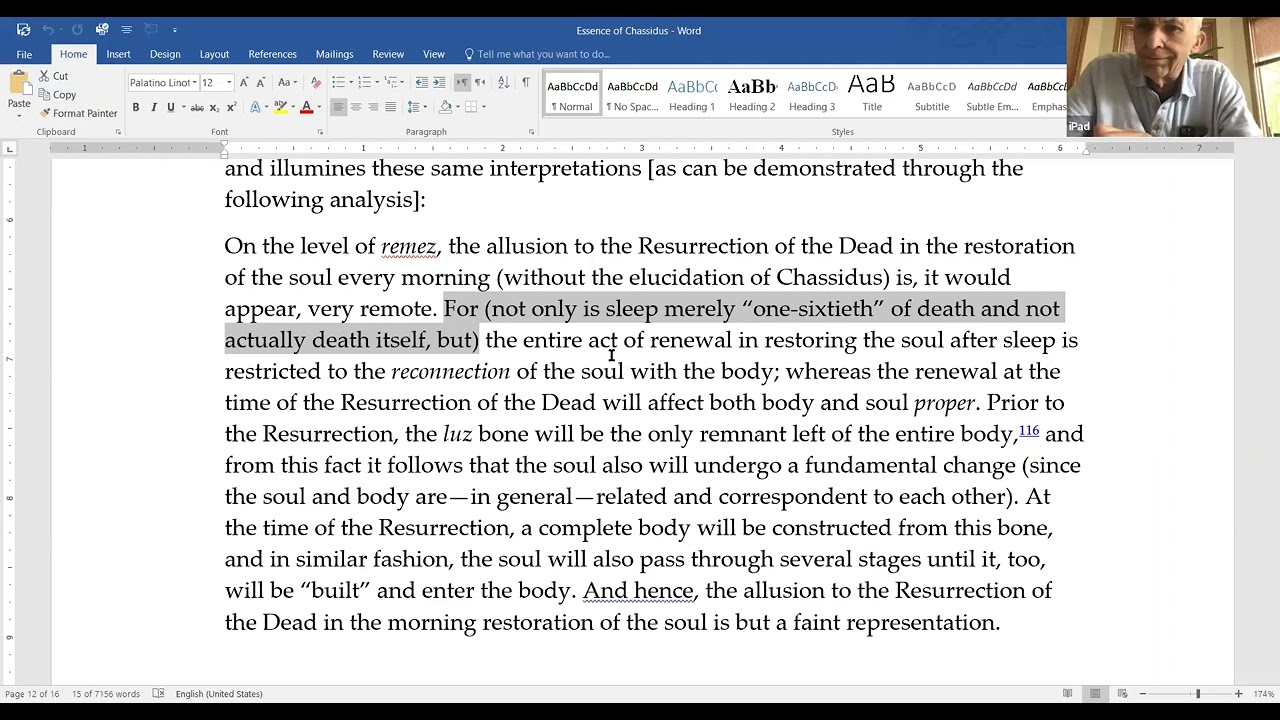Apply yellow text highlight color

pos(280,107)
